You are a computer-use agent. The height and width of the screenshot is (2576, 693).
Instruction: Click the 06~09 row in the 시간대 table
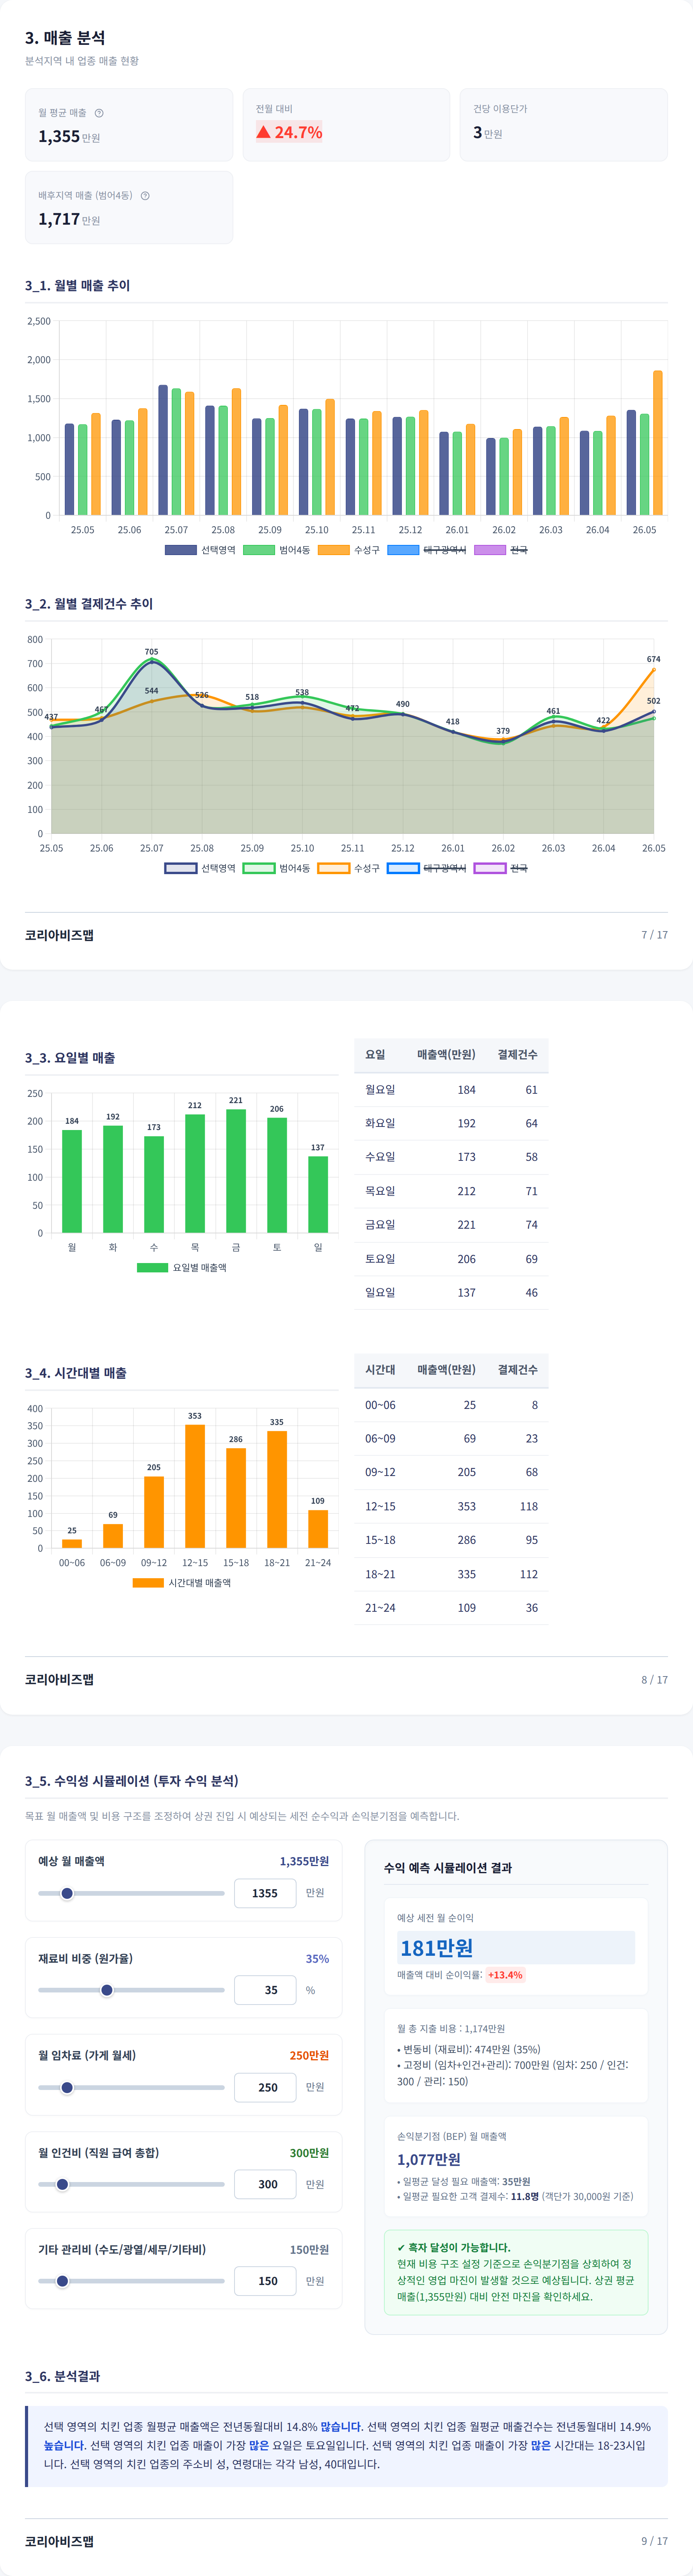click(x=451, y=1439)
